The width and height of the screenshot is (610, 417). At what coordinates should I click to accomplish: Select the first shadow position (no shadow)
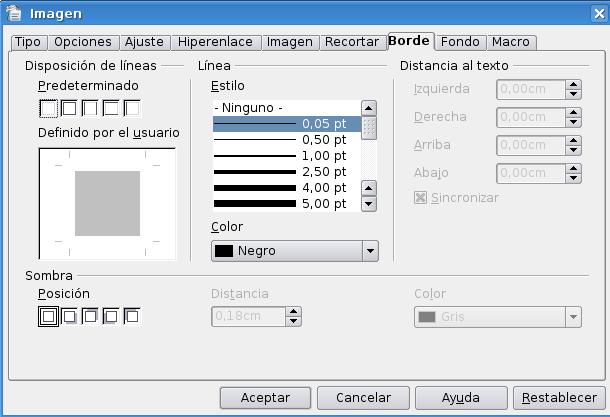click(x=49, y=317)
